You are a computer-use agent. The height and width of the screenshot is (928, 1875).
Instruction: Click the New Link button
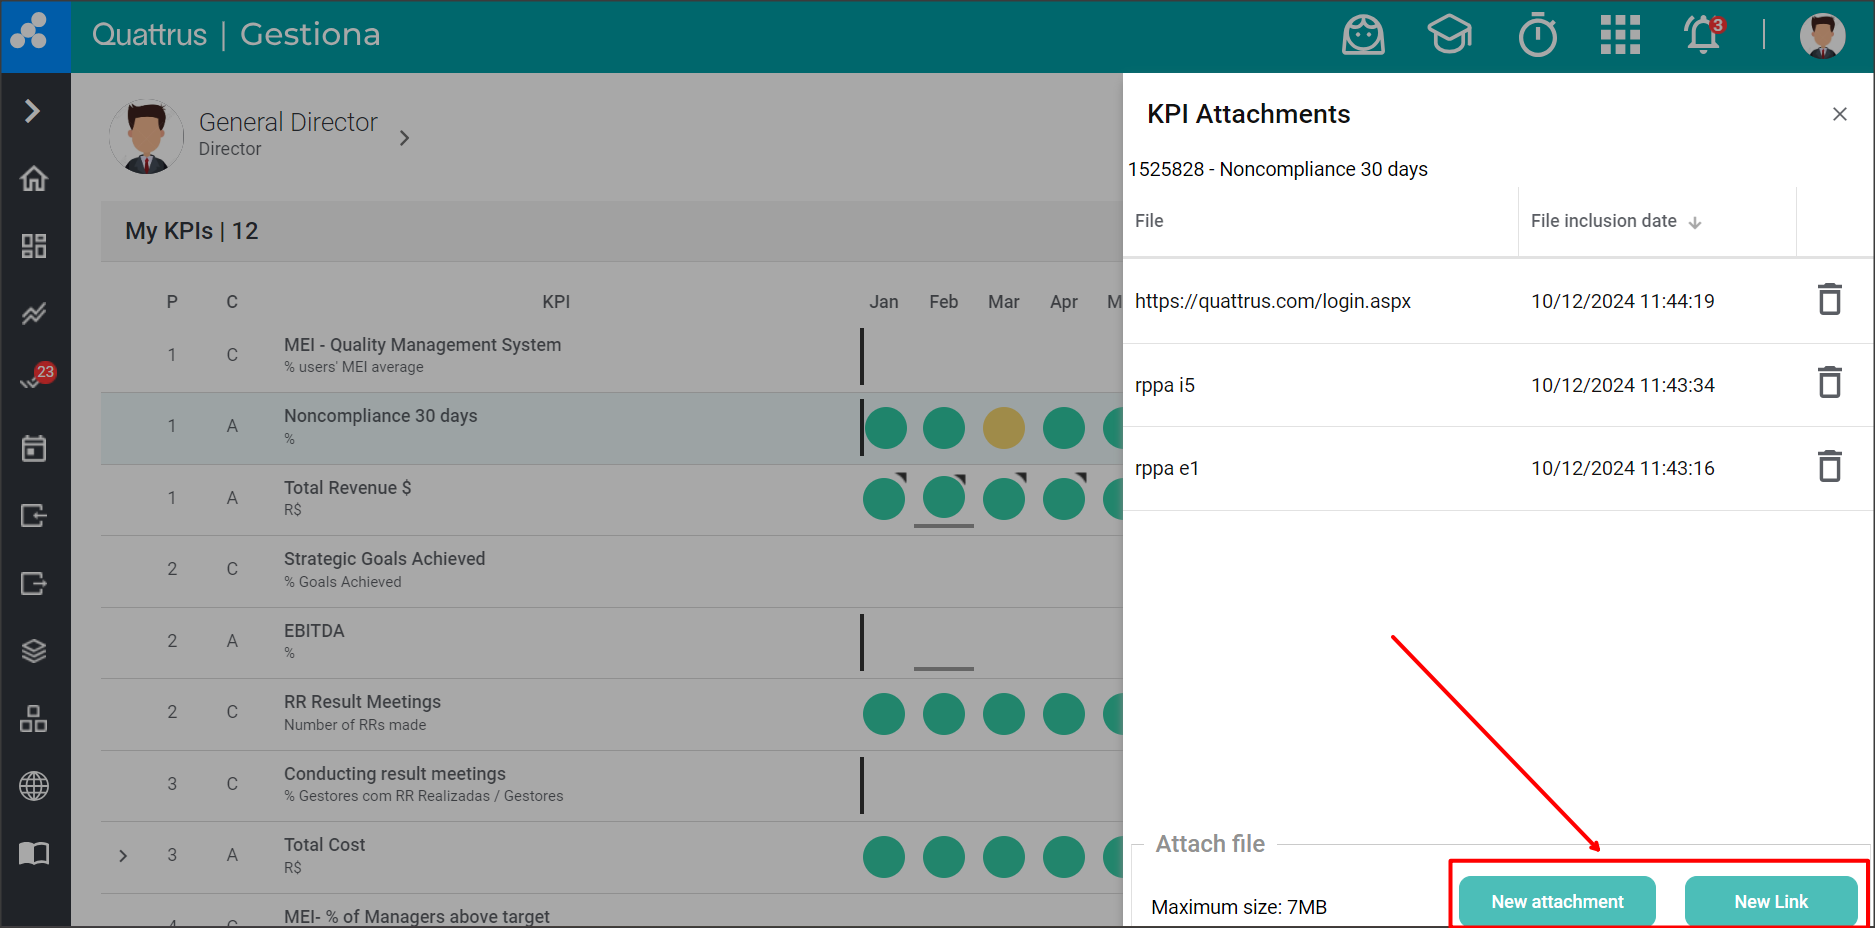(1770, 901)
